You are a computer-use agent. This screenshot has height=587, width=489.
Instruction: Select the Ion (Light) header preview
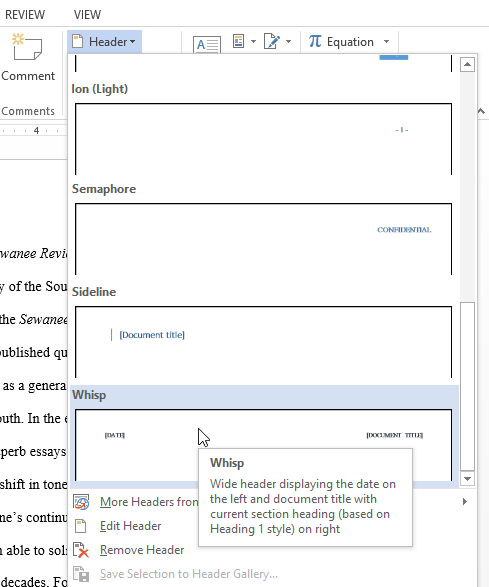click(x=264, y=139)
